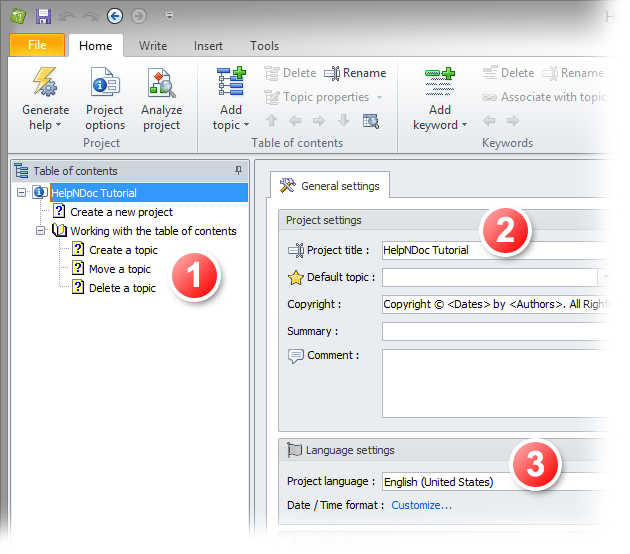Expand the Add topic dropdown arrow
This screenshot has width=630, height=554.
point(247,125)
